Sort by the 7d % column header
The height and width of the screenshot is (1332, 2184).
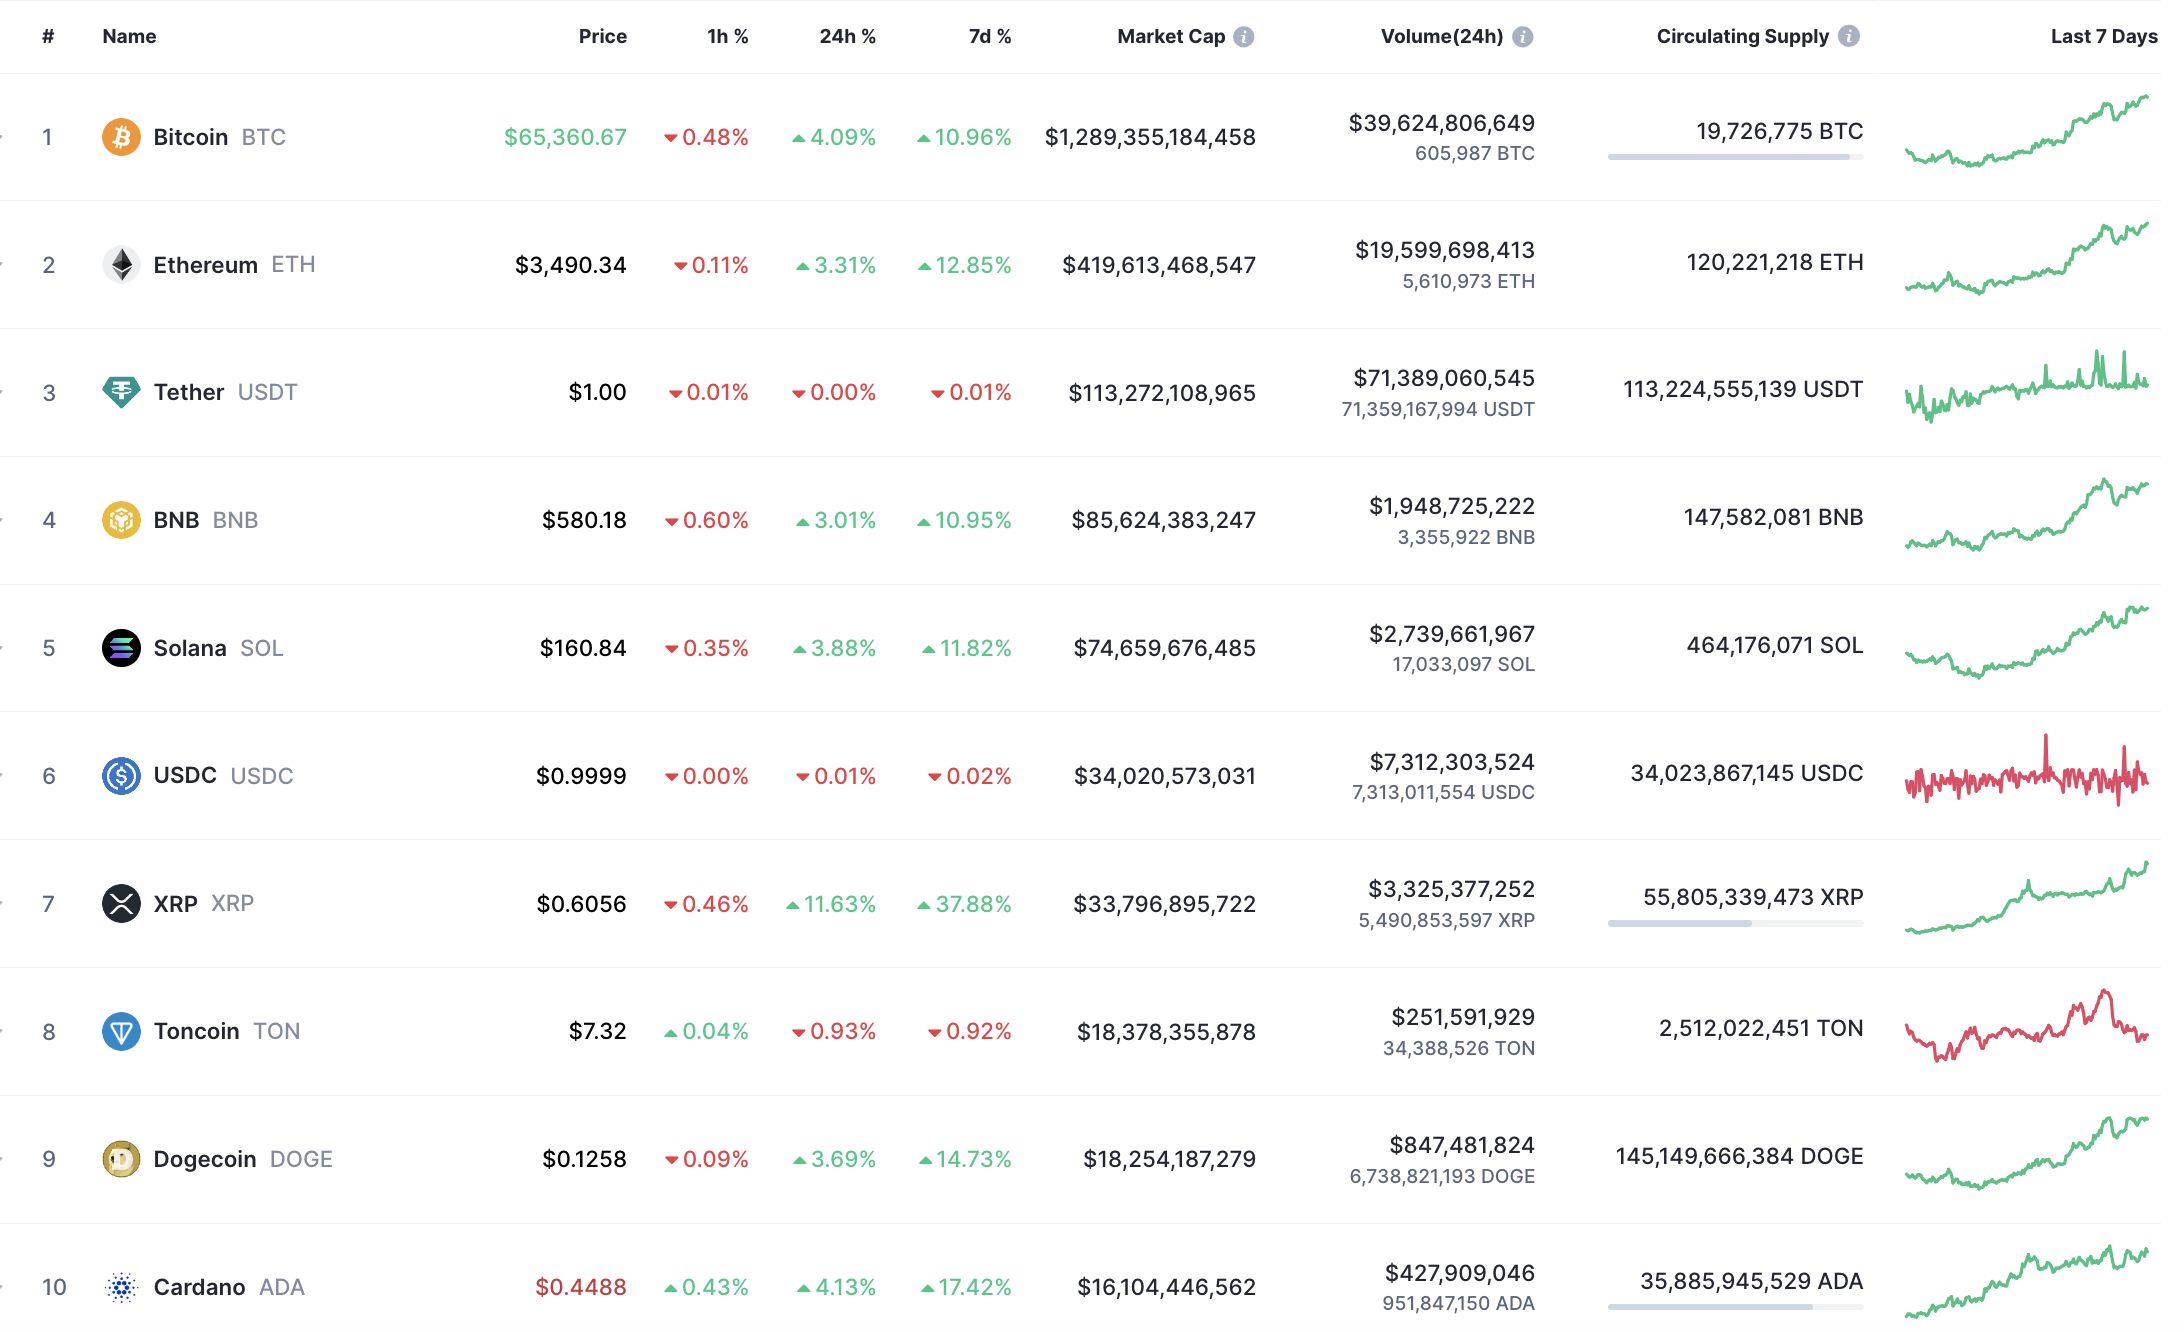[989, 37]
